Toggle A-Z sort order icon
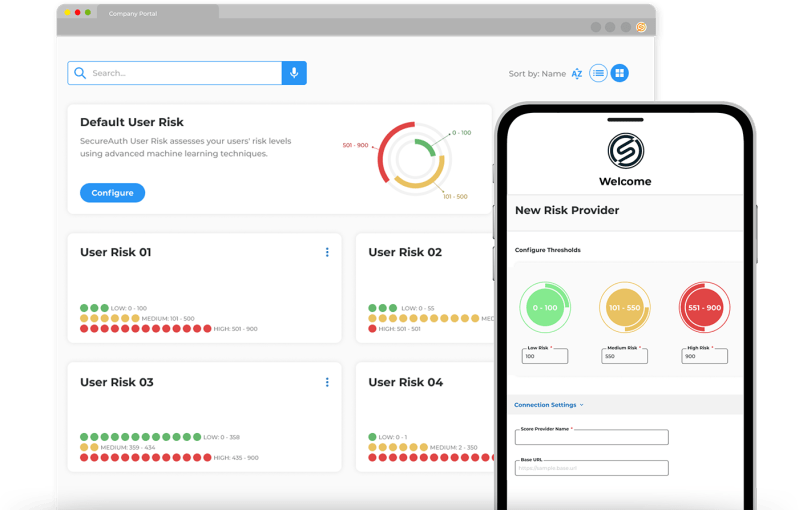This screenshot has width=799, height=510. point(577,74)
